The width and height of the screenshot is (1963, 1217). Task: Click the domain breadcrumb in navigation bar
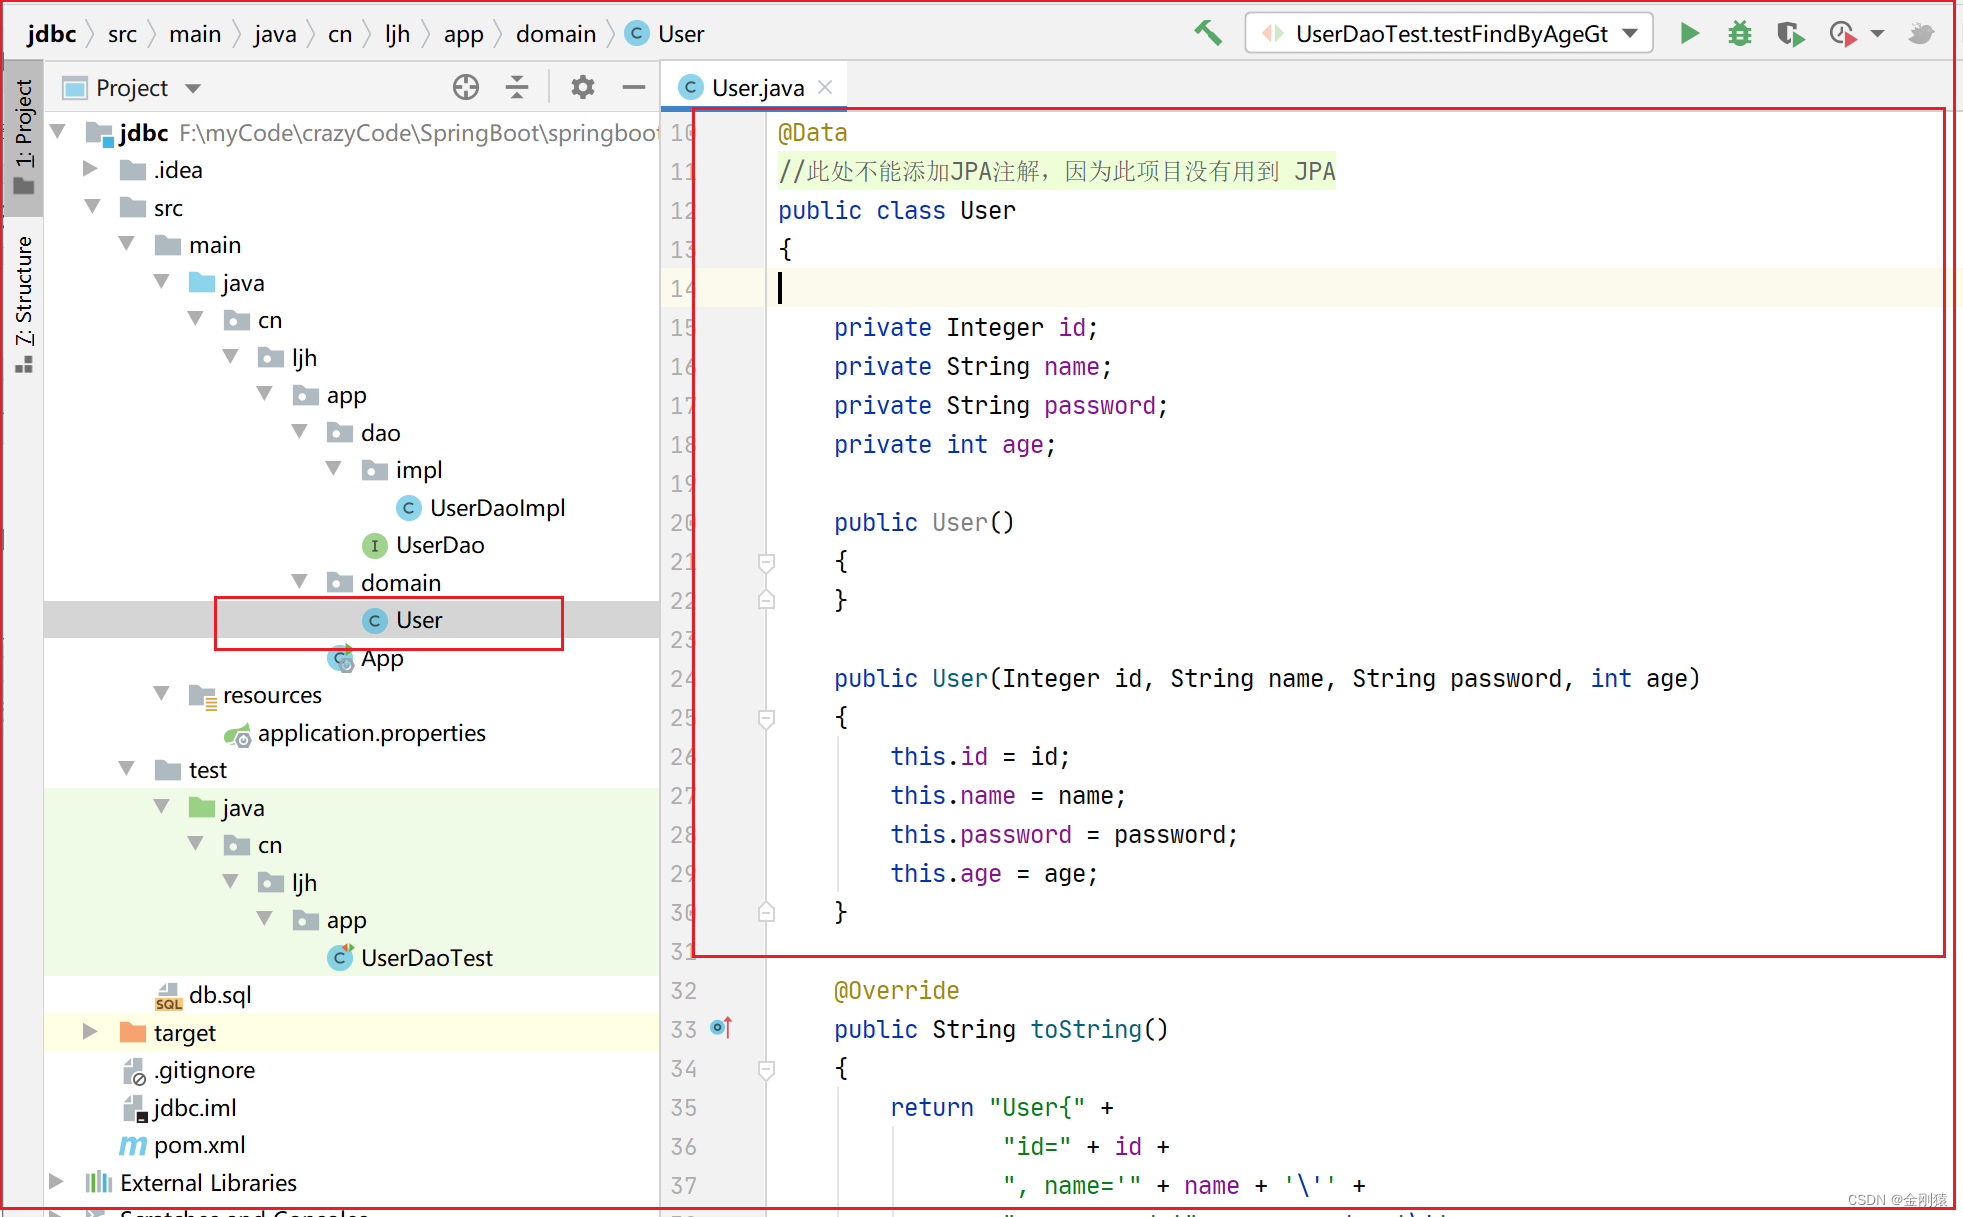click(556, 34)
